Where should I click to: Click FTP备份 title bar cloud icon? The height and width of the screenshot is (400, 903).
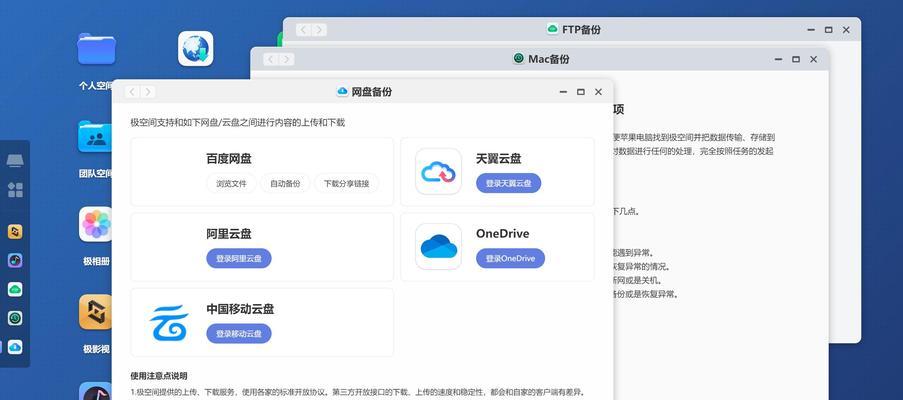click(553, 29)
